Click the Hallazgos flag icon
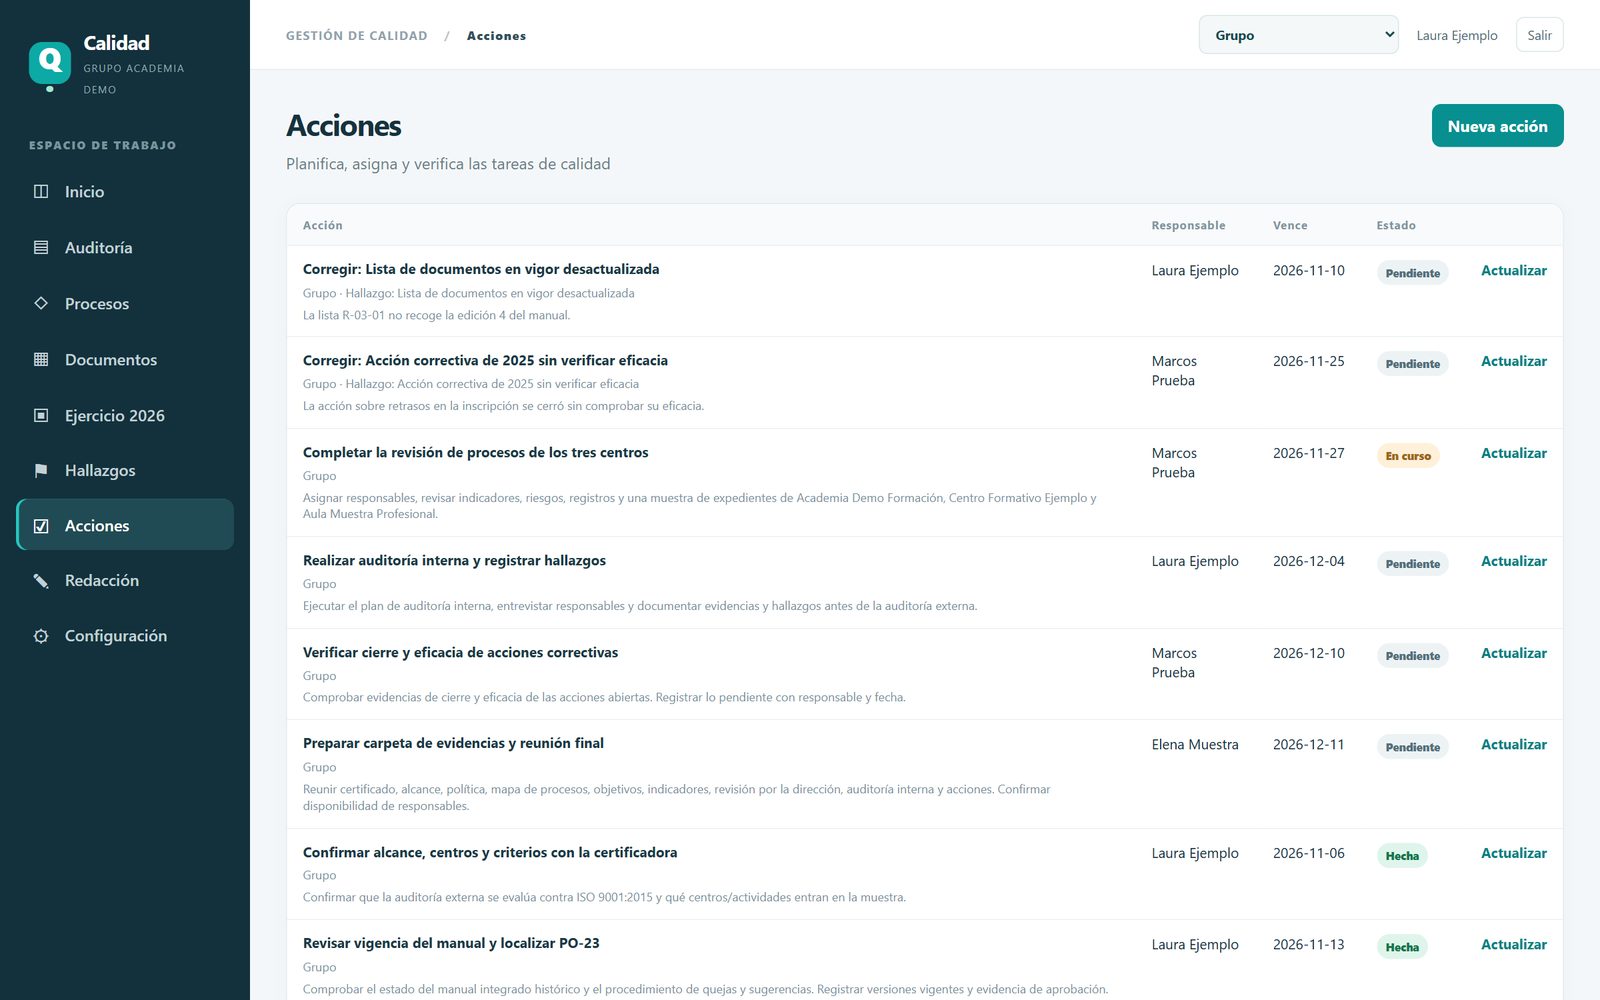This screenshot has height=1000, width=1600. [41, 470]
